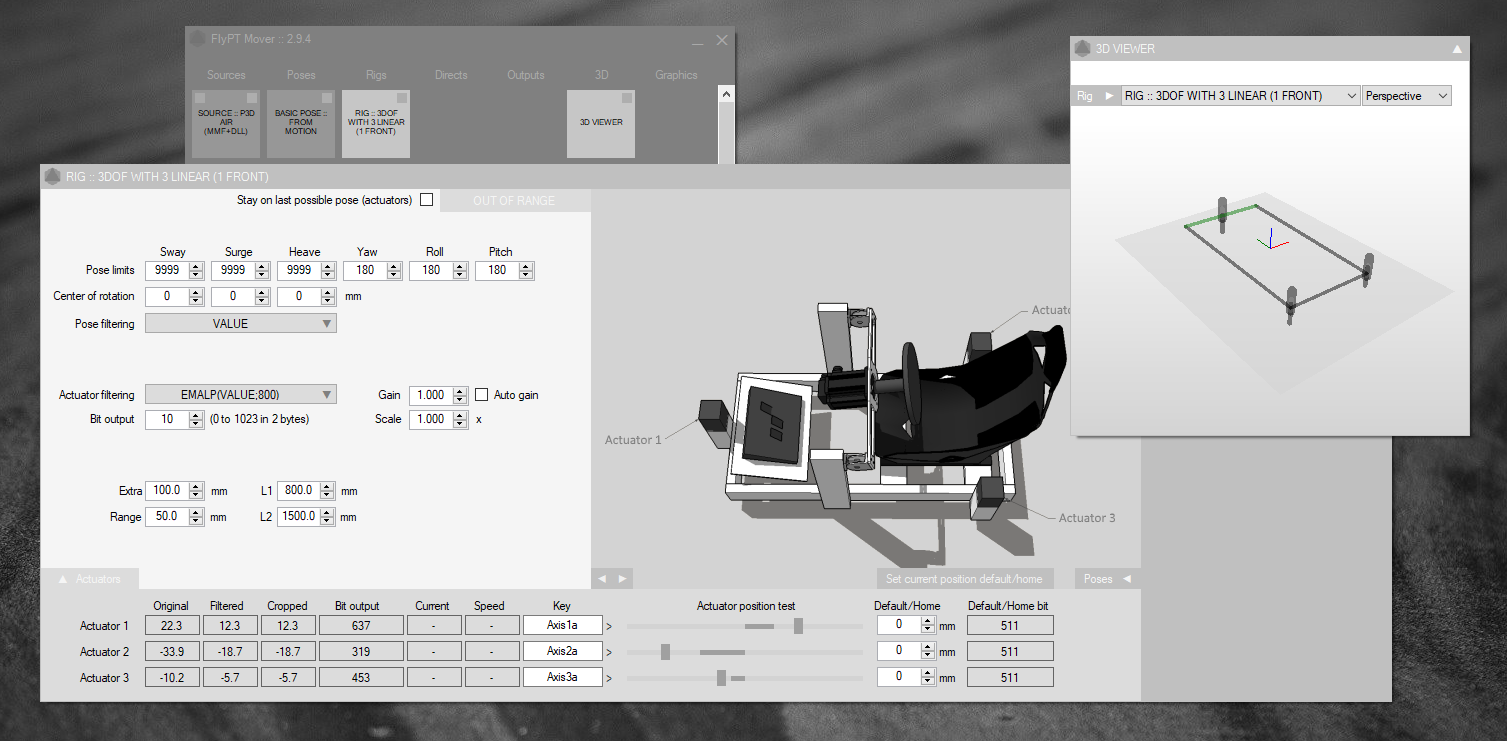Click the Sway pose limit field
The height and width of the screenshot is (741, 1507).
[167, 270]
